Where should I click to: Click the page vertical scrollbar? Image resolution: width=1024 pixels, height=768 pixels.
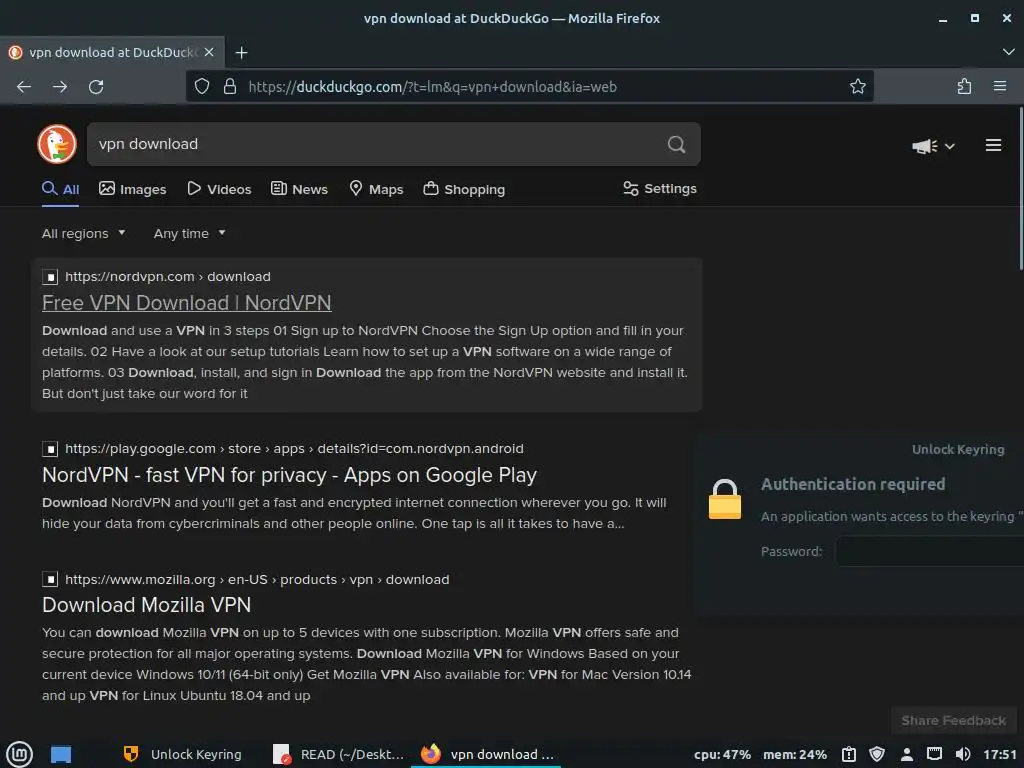pyautogui.click(x=1021, y=189)
